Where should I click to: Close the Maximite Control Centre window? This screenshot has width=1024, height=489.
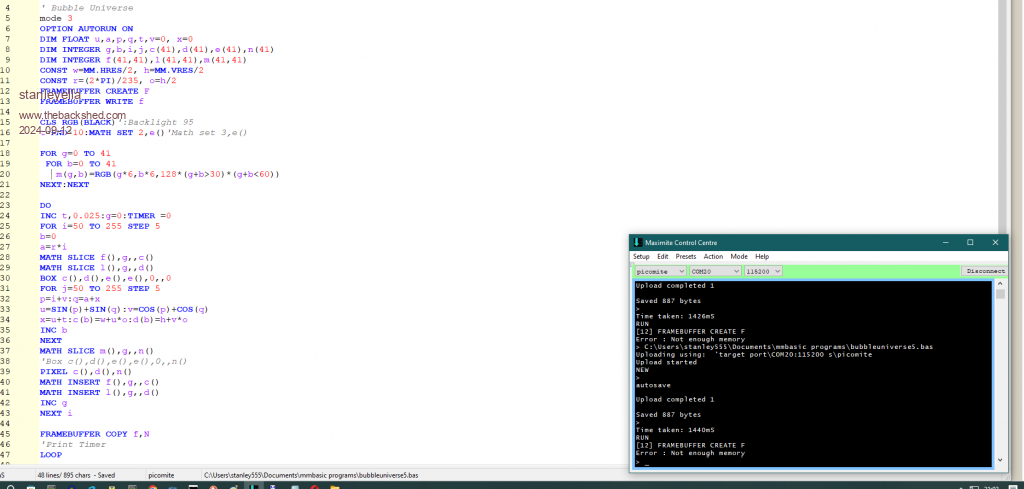(x=994, y=242)
